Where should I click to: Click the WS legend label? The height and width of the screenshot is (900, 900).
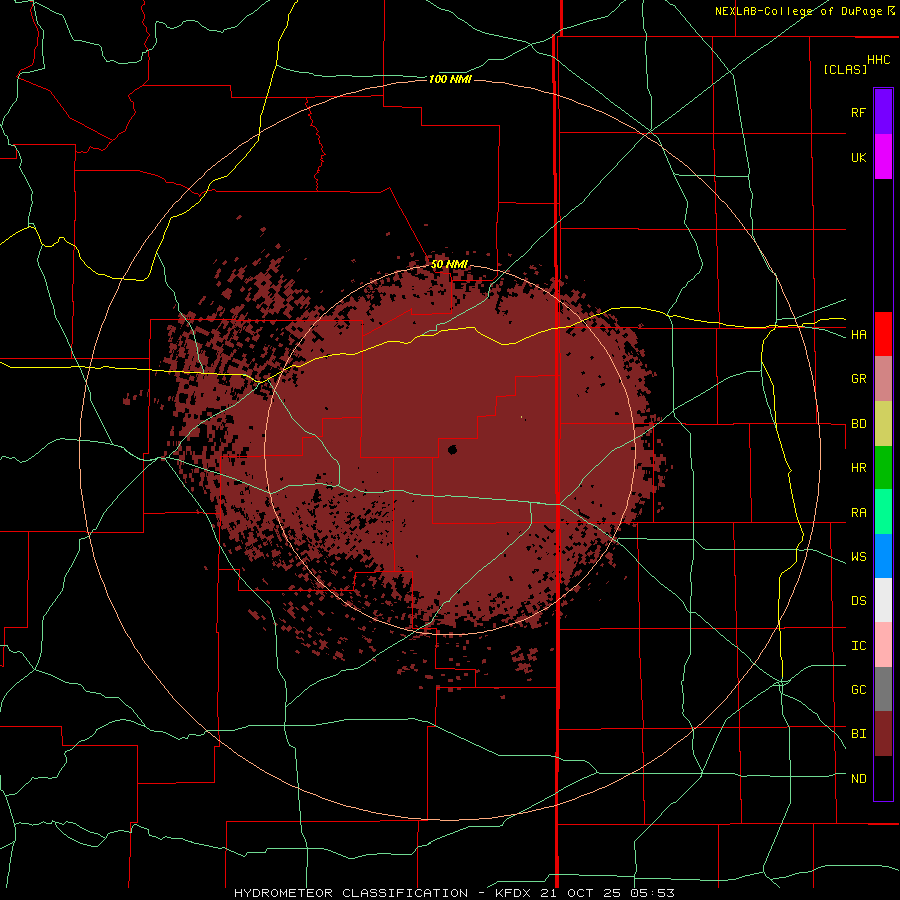858,557
